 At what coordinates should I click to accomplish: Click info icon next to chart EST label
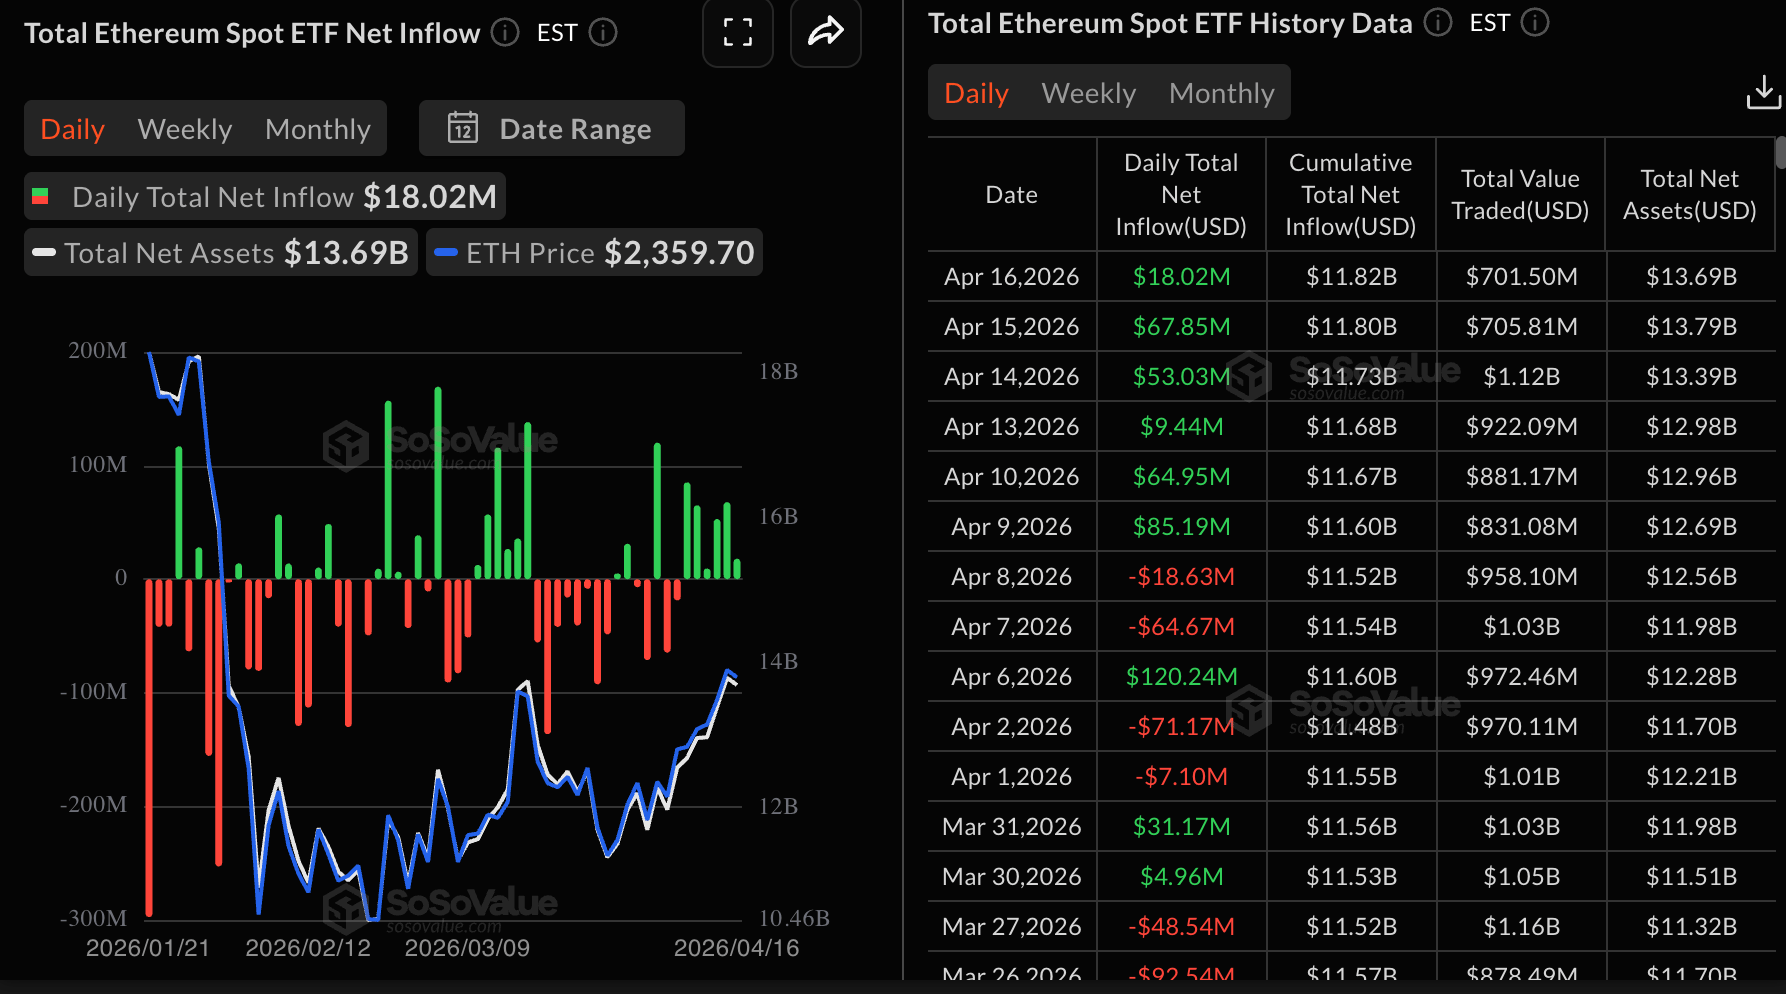tap(603, 33)
